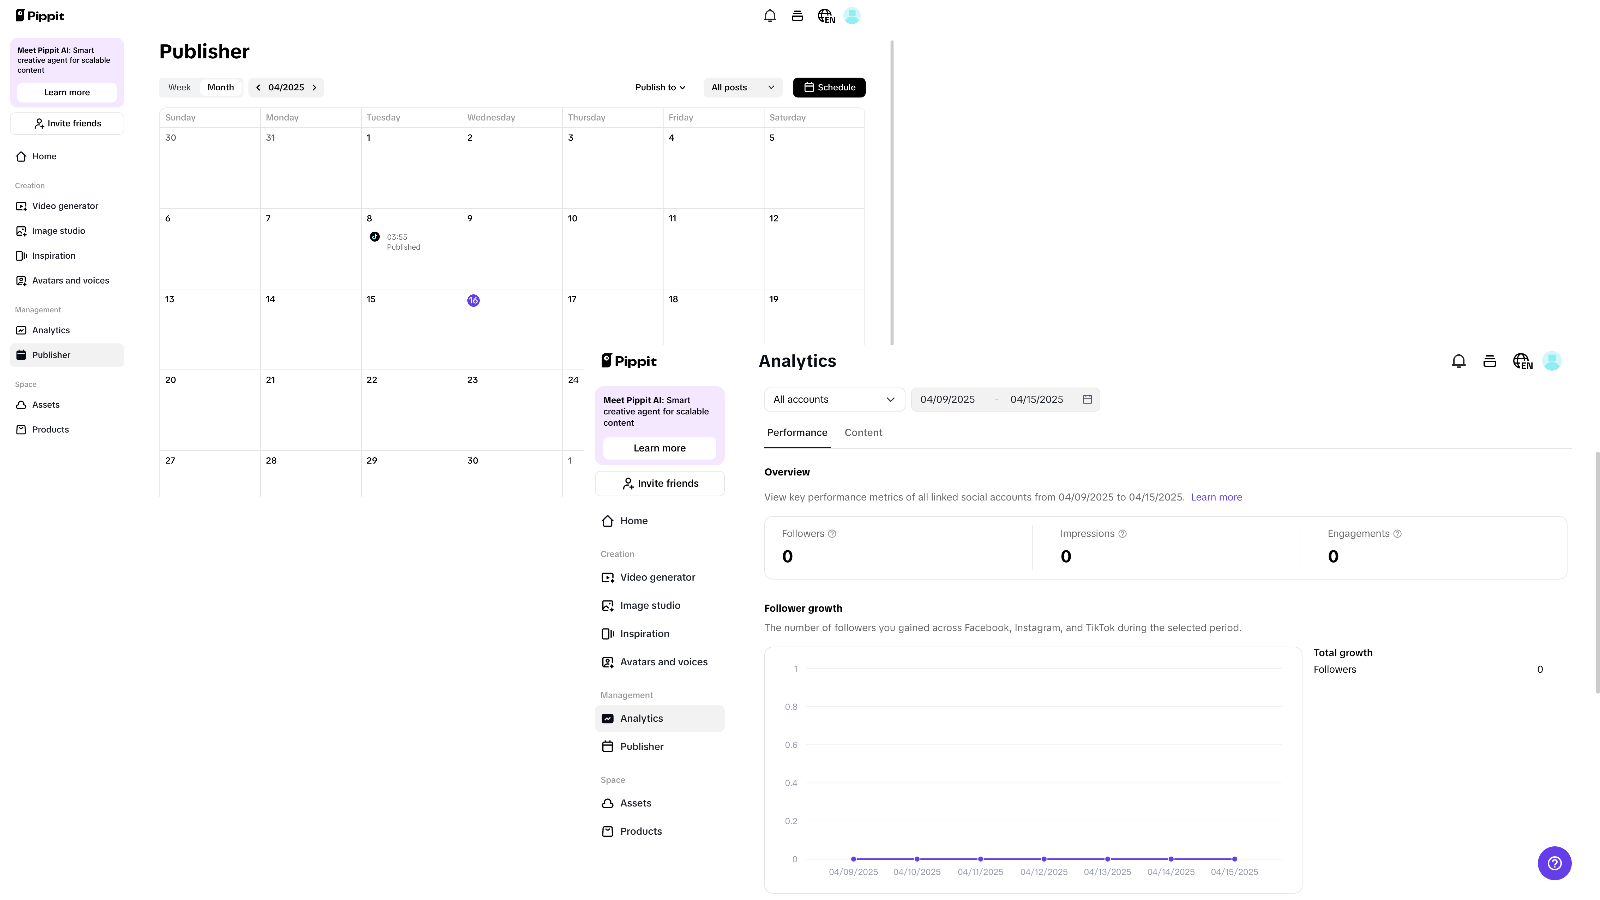
Task: Select the Performance tab
Action: coord(796,433)
